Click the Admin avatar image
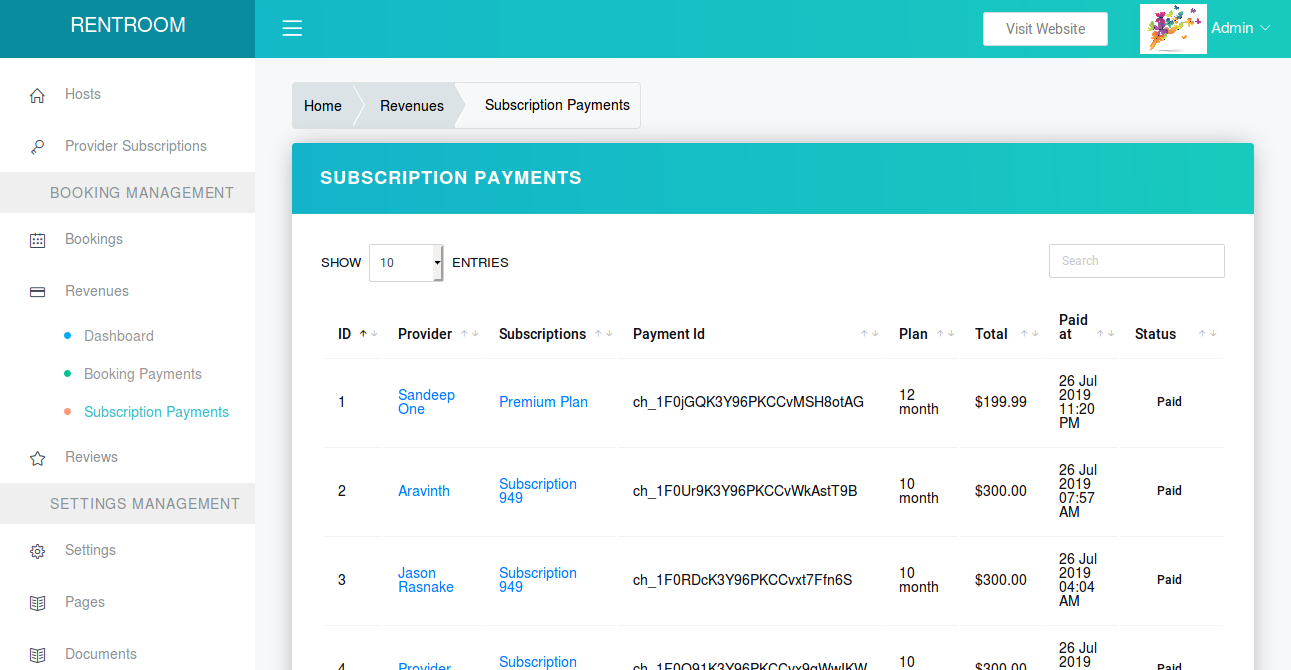This screenshot has width=1291, height=670. pyautogui.click(x=1173, y=29)
